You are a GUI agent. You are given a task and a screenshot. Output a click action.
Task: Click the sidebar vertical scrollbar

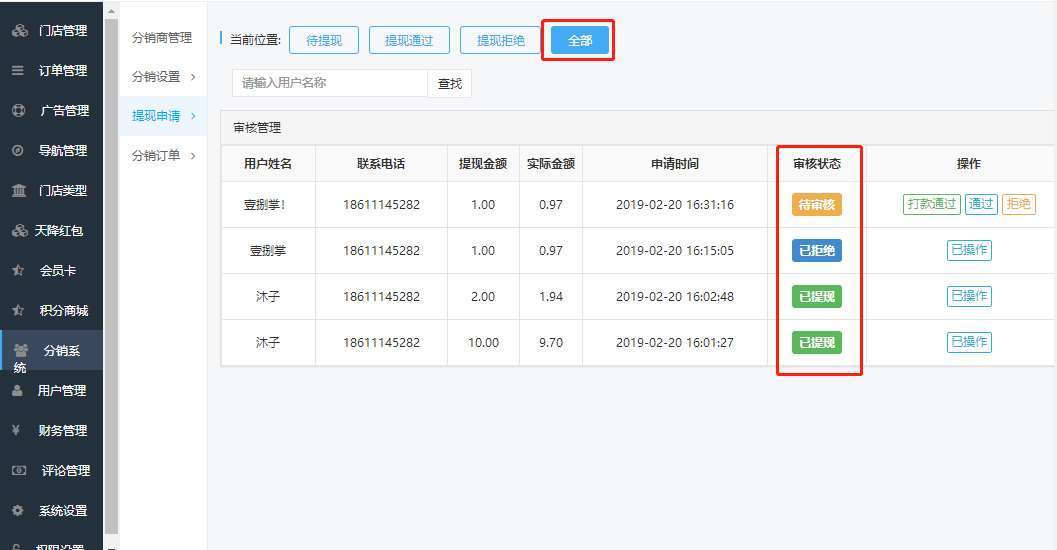(111, 276)
